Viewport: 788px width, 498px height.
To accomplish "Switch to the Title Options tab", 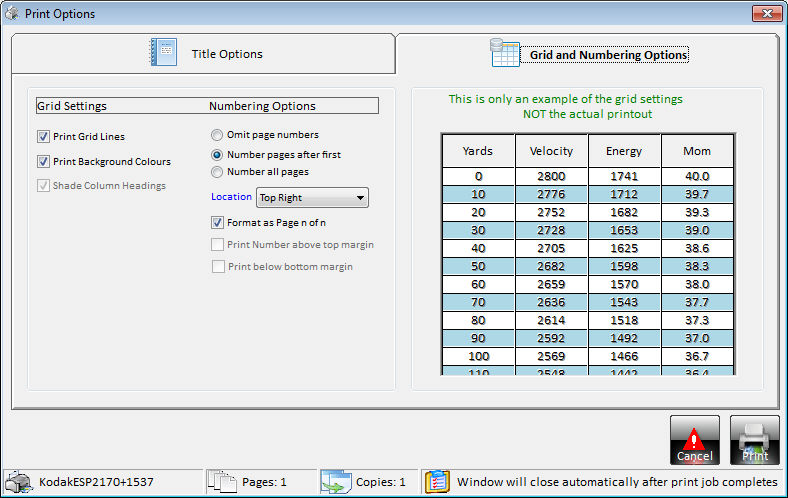I will click(204, 54).
